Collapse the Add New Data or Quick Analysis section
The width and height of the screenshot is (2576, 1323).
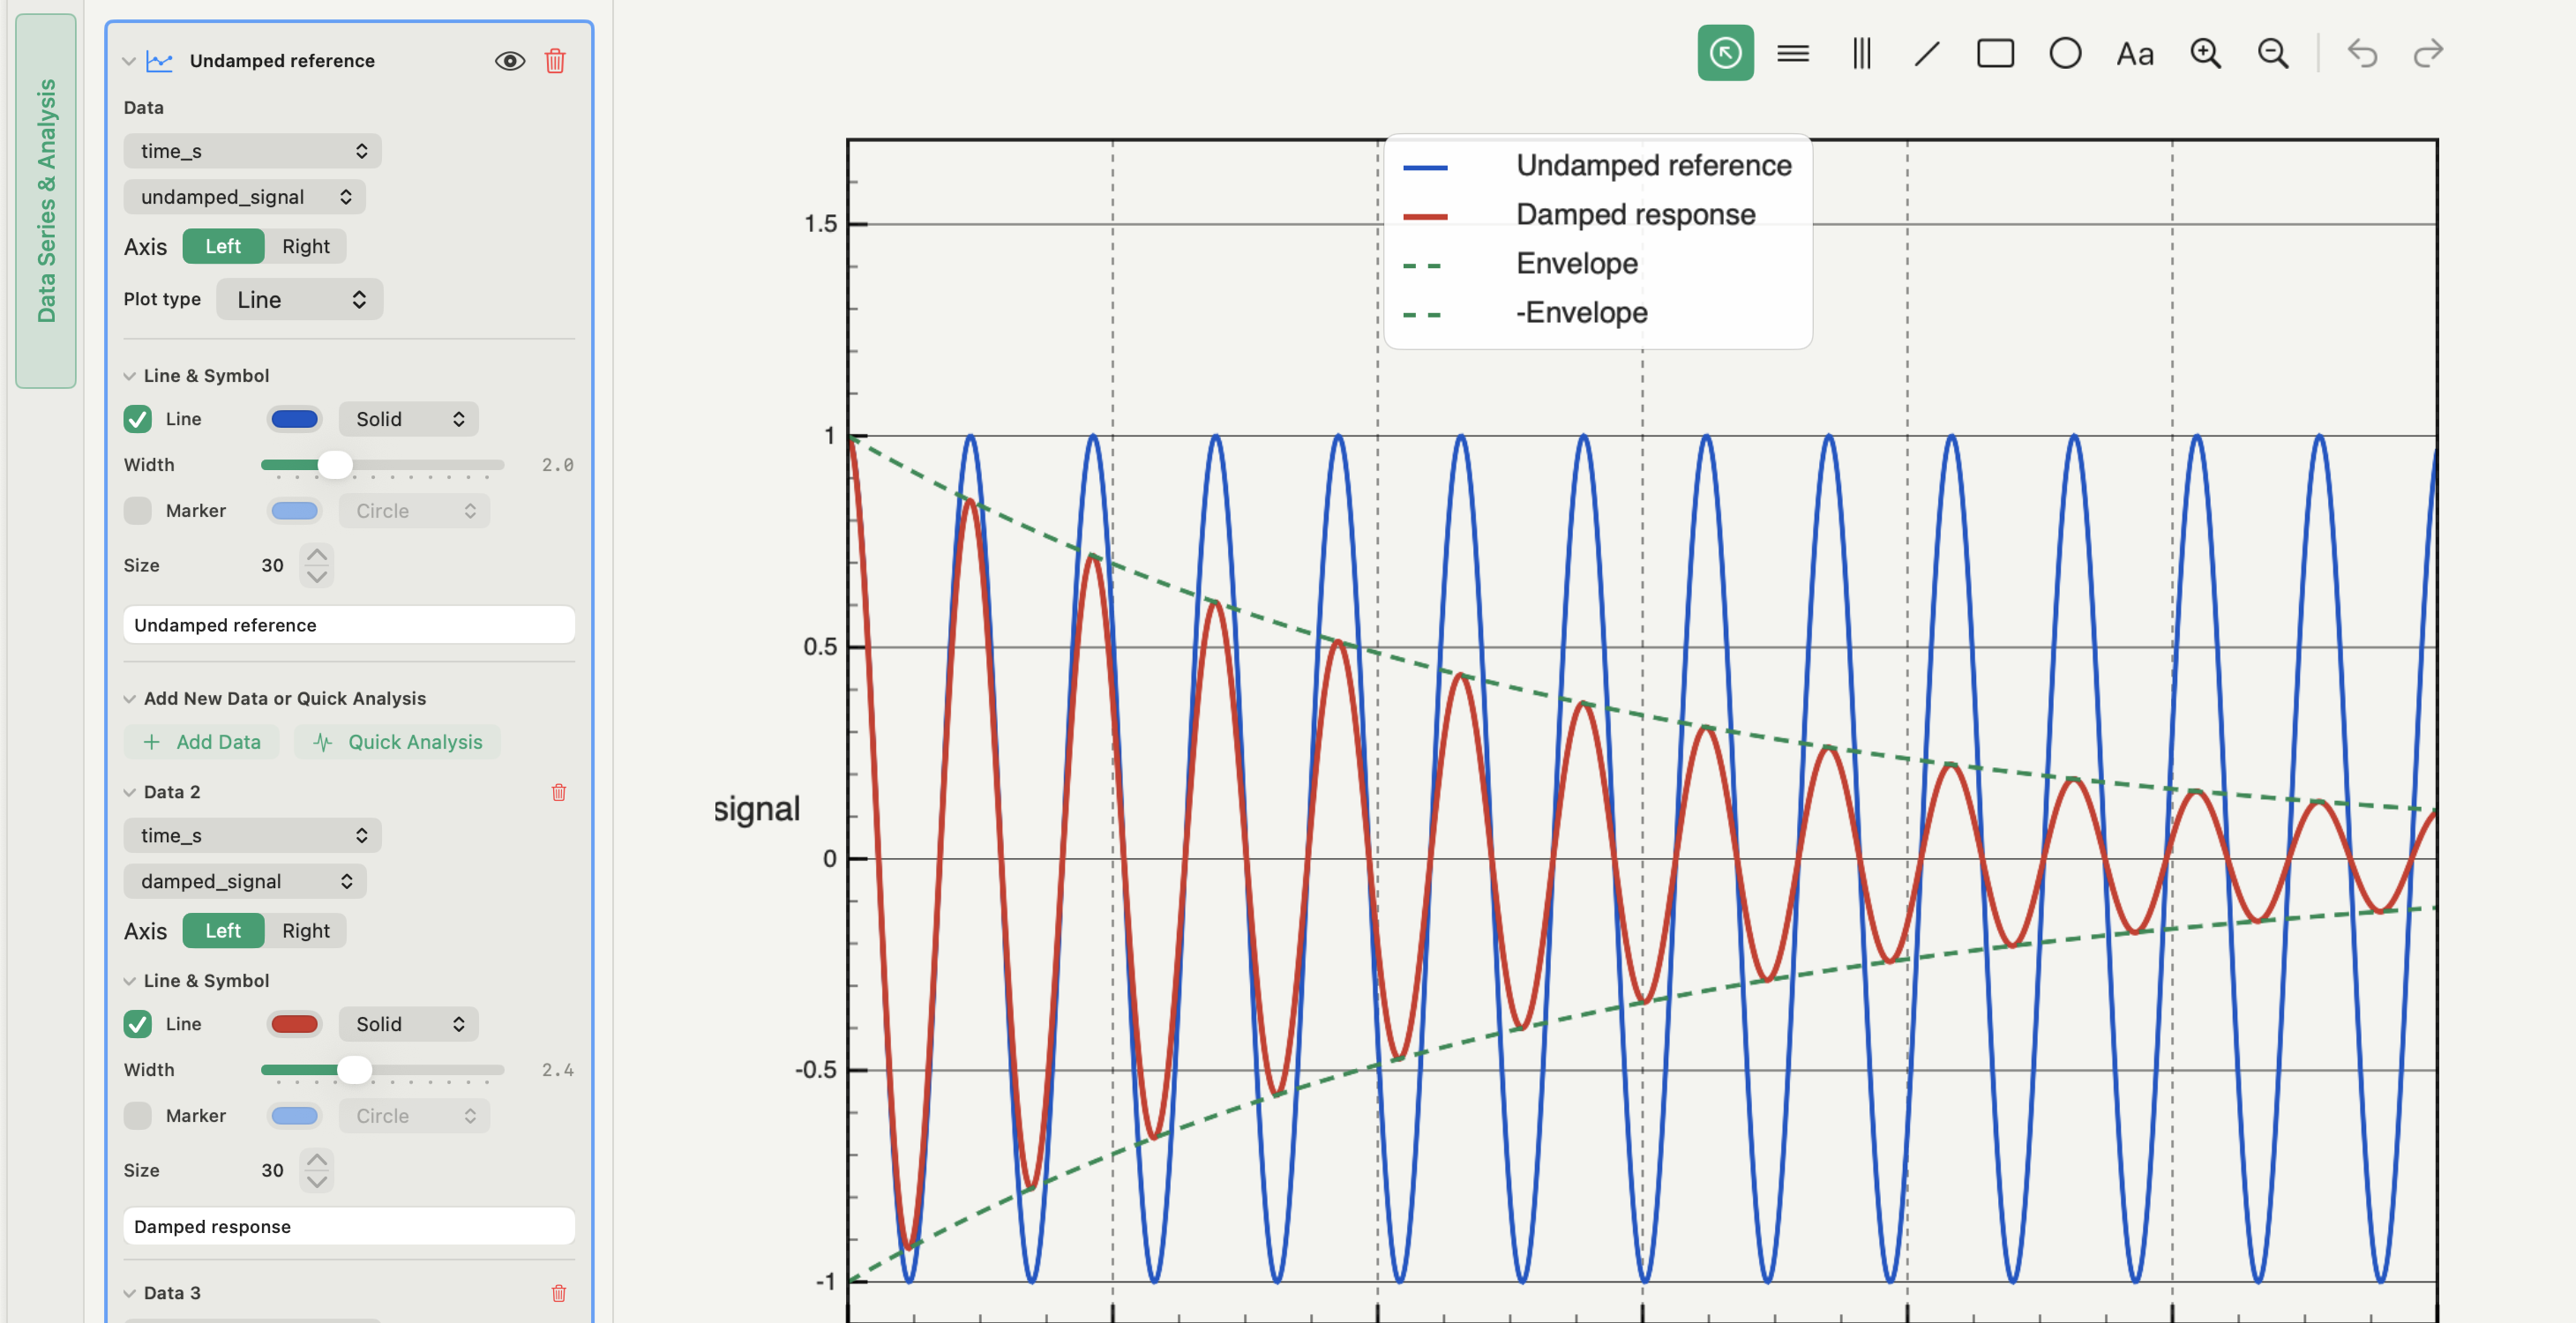tap(130, 699)
